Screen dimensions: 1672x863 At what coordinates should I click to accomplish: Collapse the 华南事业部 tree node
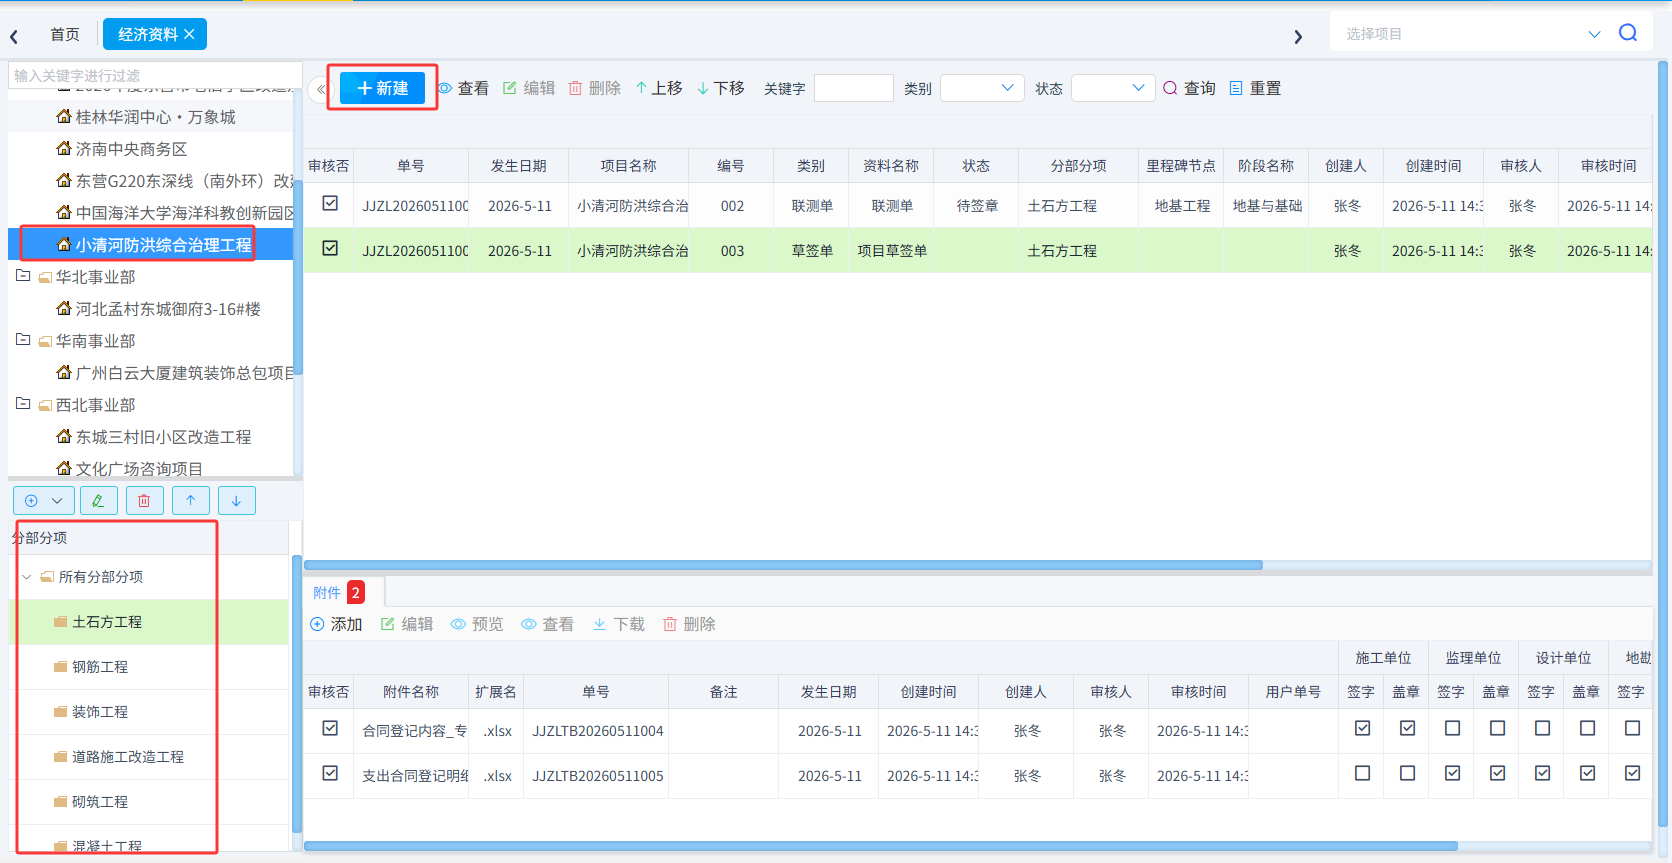(23, 339)
